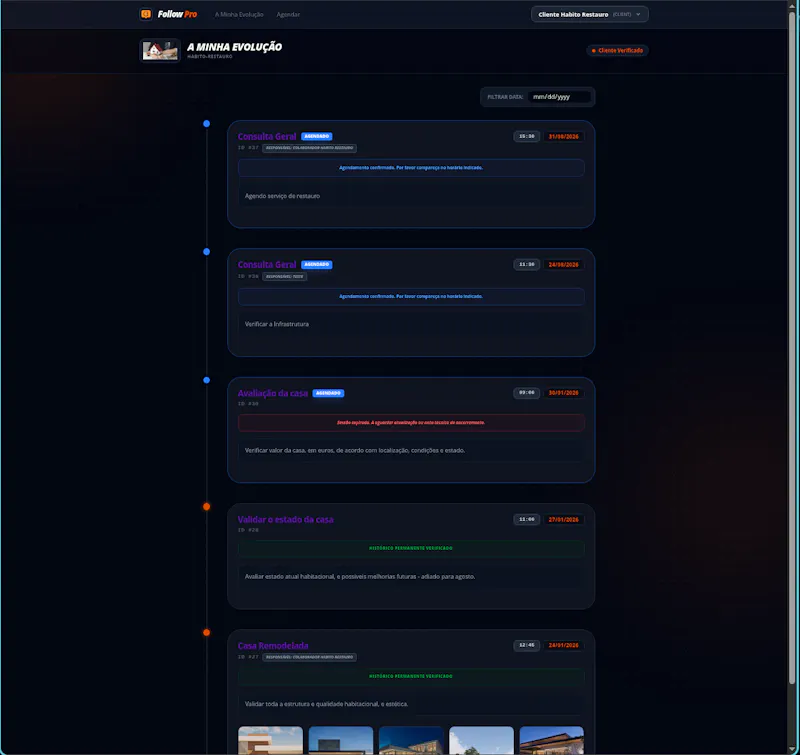This screenshot has width=800, height=755.
Task: Click the timeline dot beside the restauro Consulta Geral card
Action: tap(206, 123)
